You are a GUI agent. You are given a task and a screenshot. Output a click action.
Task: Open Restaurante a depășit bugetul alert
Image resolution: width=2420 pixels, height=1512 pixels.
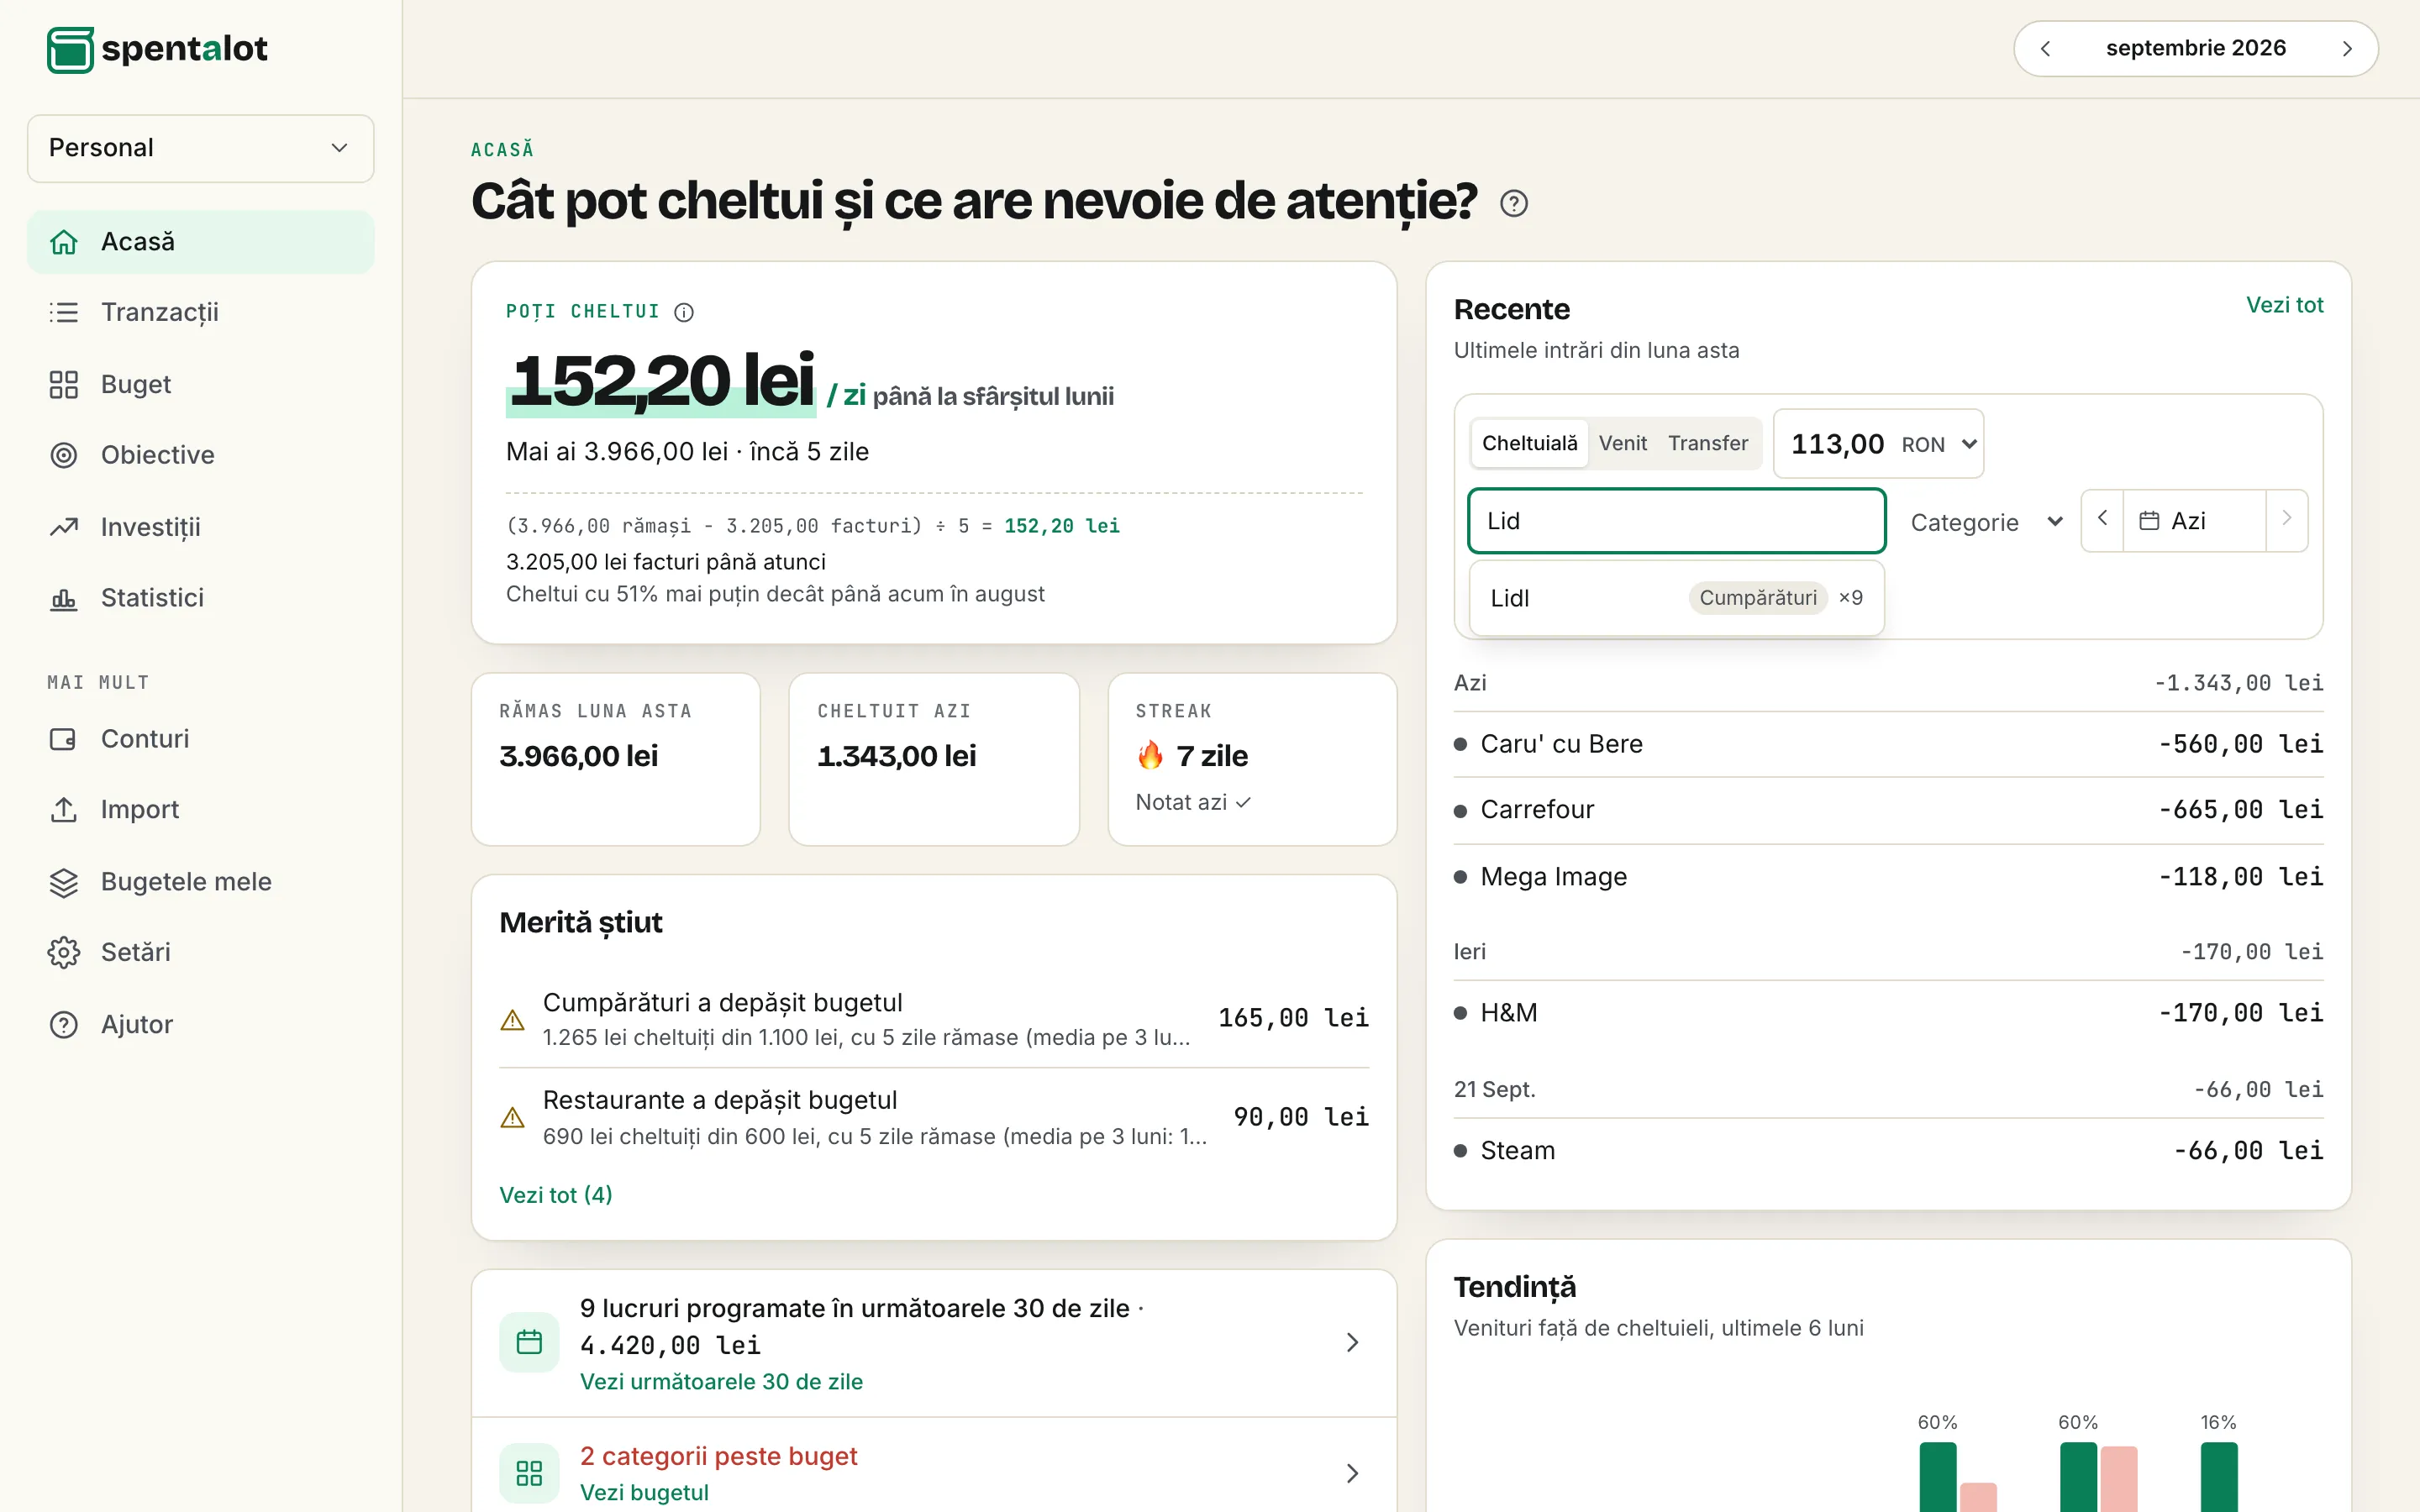[934, 1117]
